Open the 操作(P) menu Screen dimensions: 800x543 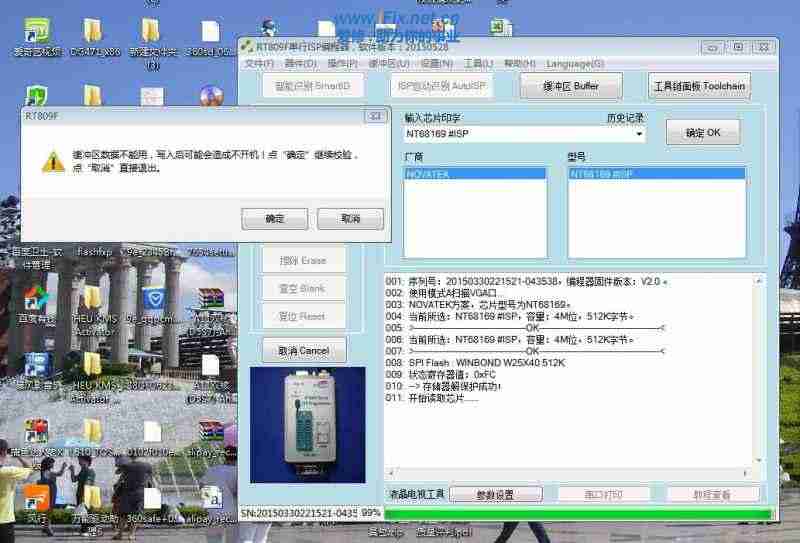[342, 64]
